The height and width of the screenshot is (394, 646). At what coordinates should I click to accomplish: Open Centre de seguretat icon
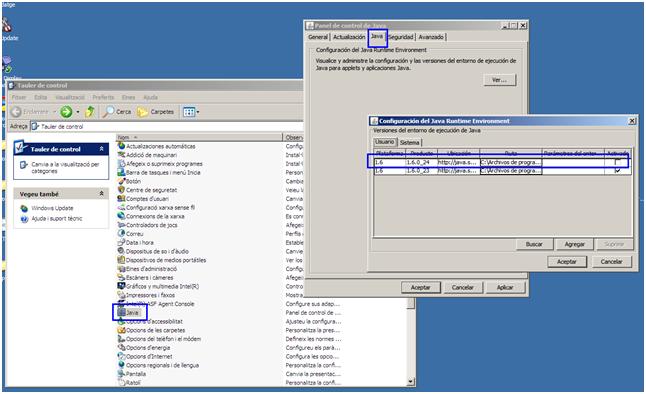coord(121,190)
